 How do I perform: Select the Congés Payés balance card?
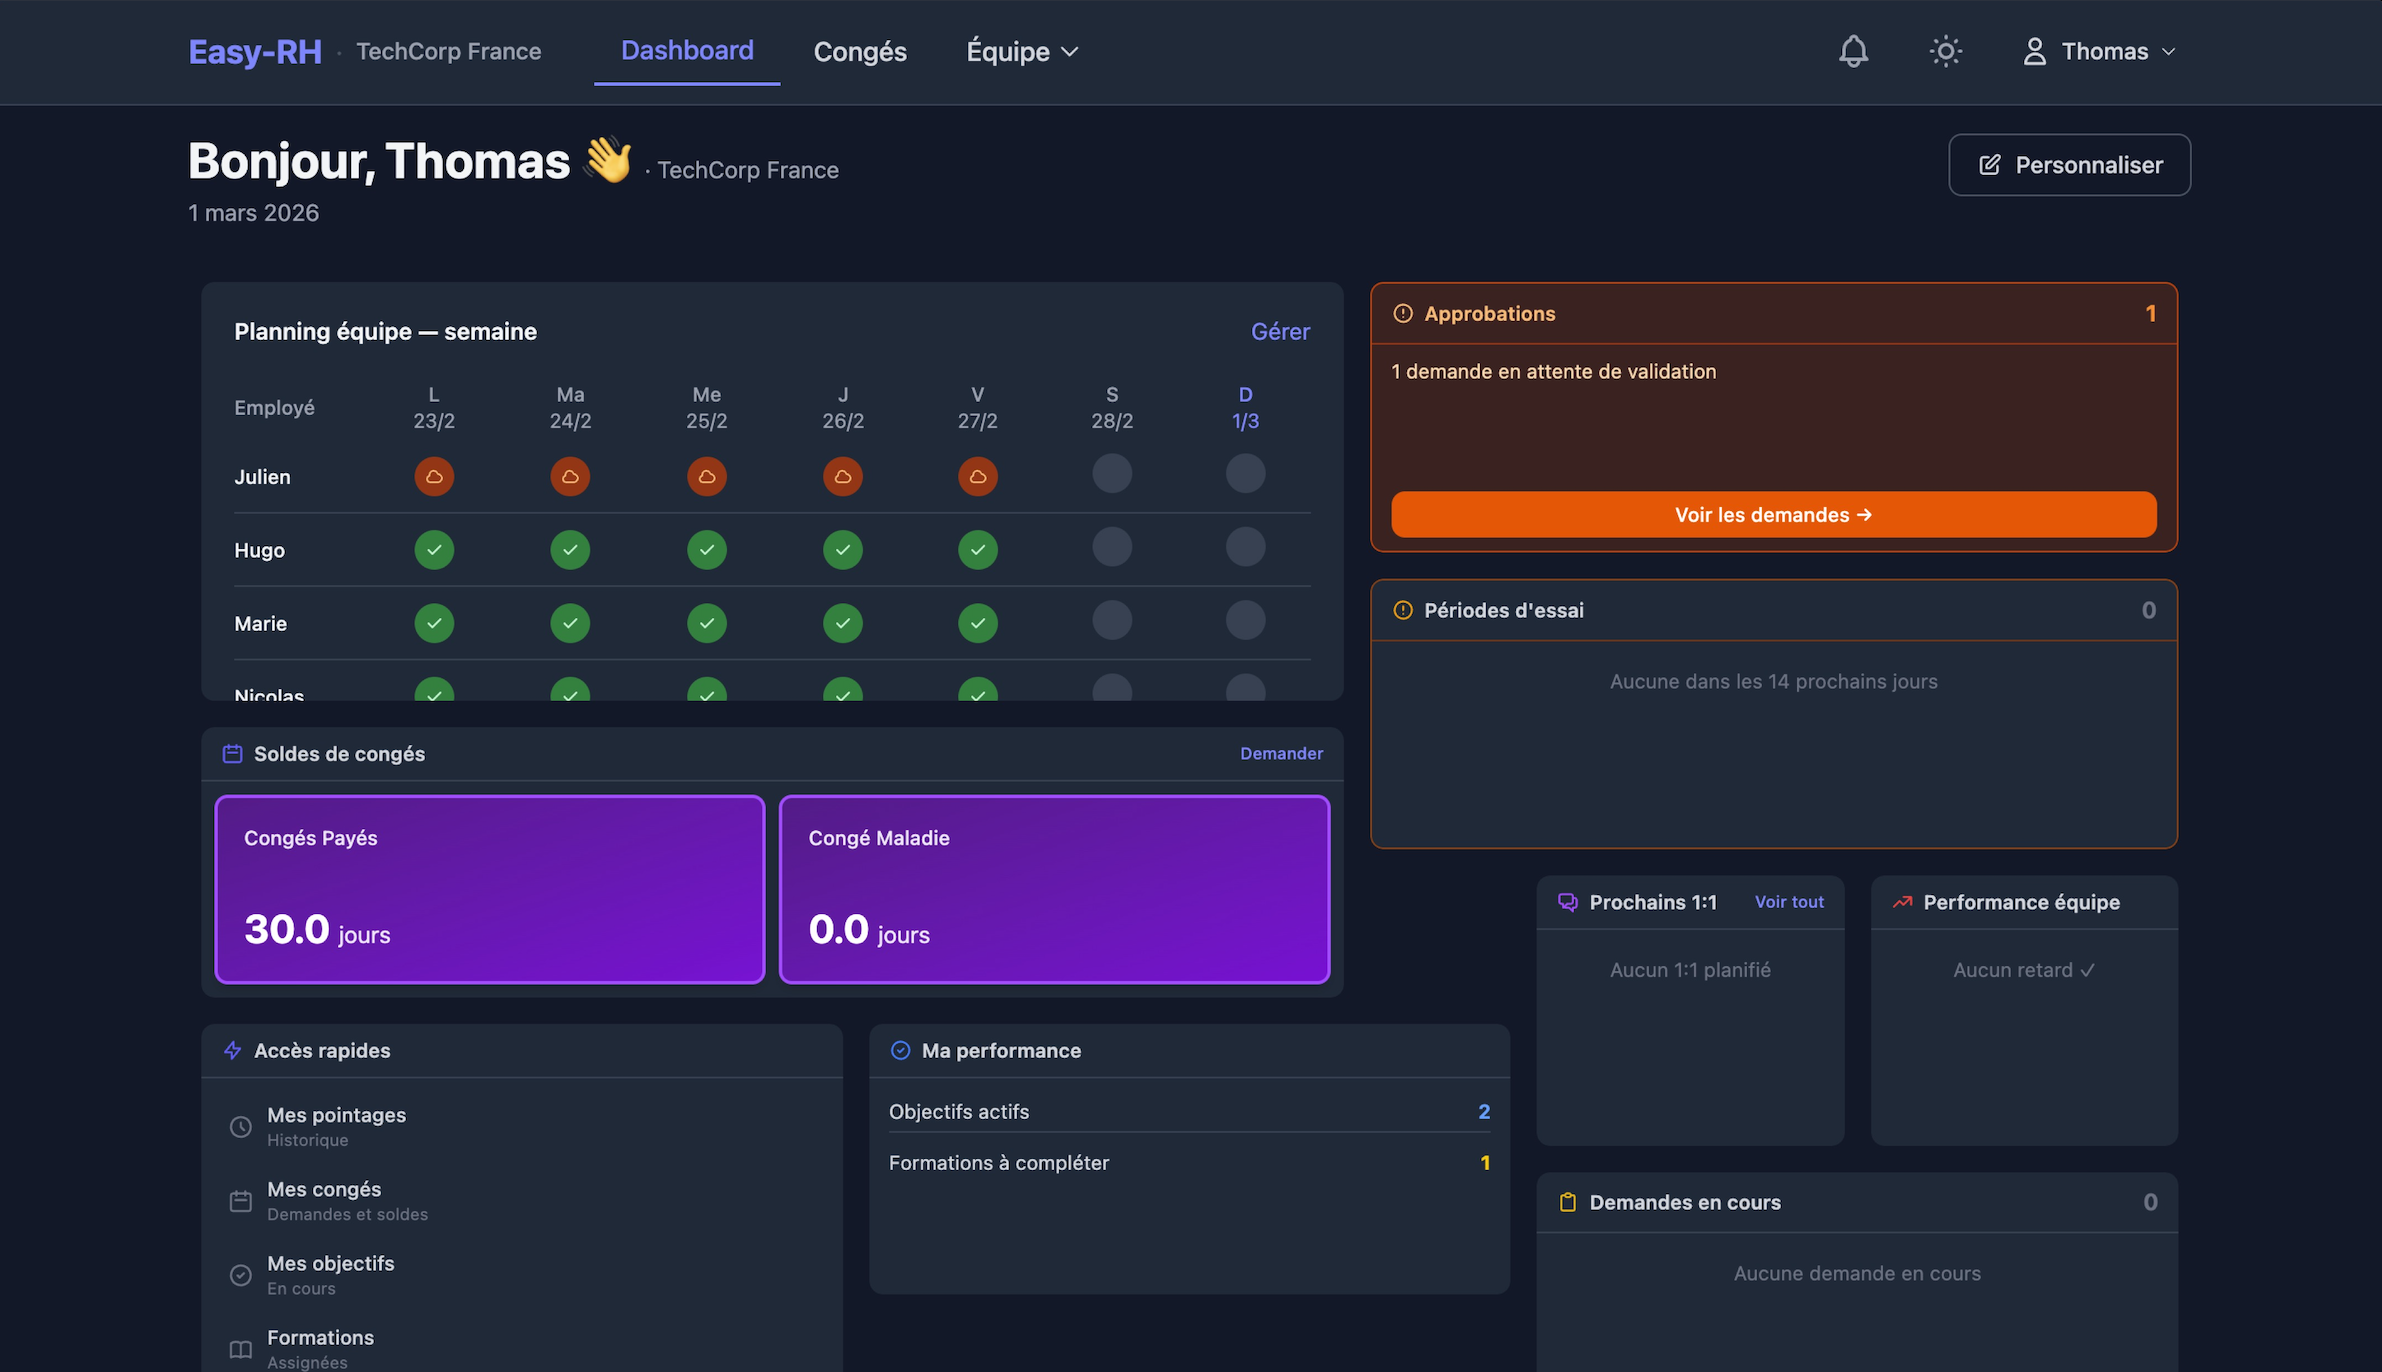tap(488, 888)
